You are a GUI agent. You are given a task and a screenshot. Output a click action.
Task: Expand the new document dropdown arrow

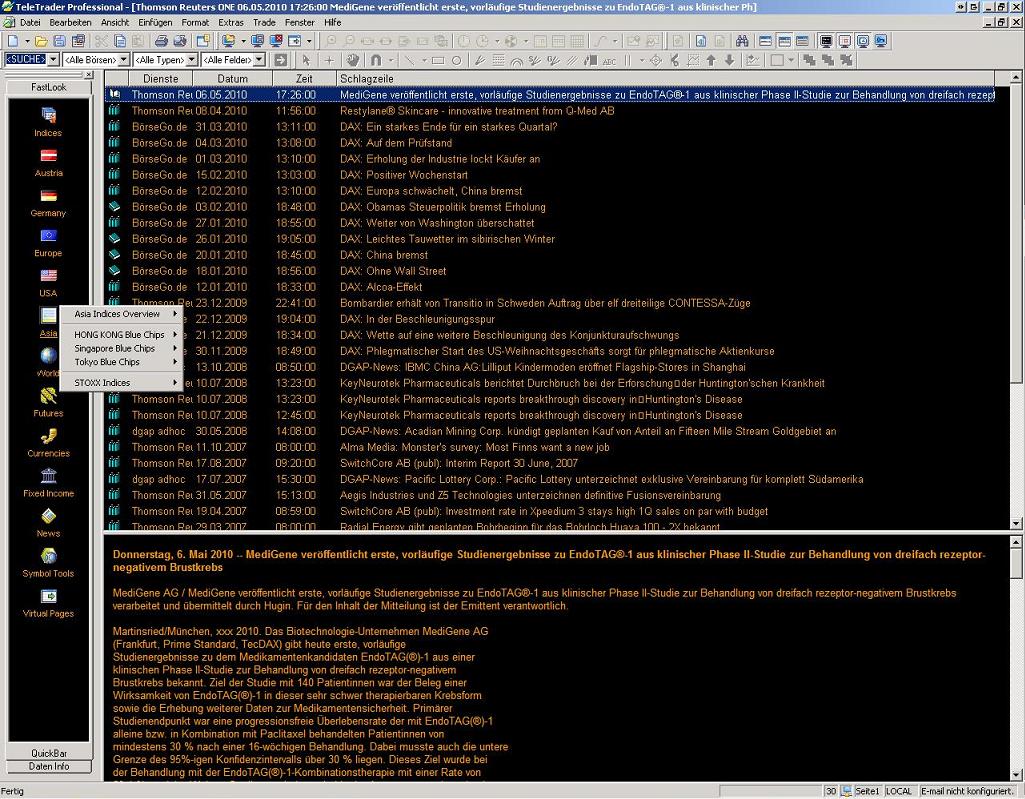pos(26,41)
